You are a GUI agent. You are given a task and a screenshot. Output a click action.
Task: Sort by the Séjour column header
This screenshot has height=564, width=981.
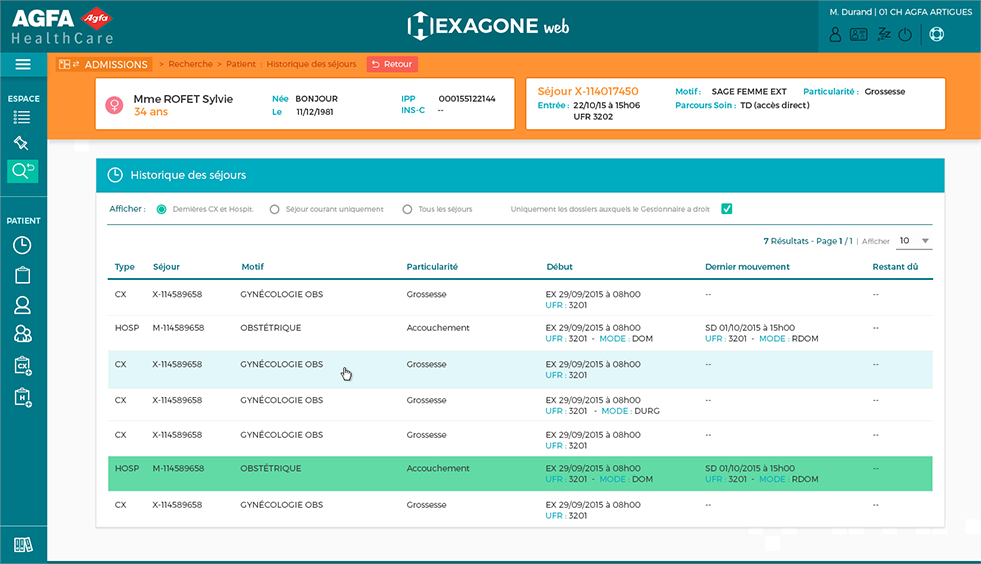click(x=166, y=267)
